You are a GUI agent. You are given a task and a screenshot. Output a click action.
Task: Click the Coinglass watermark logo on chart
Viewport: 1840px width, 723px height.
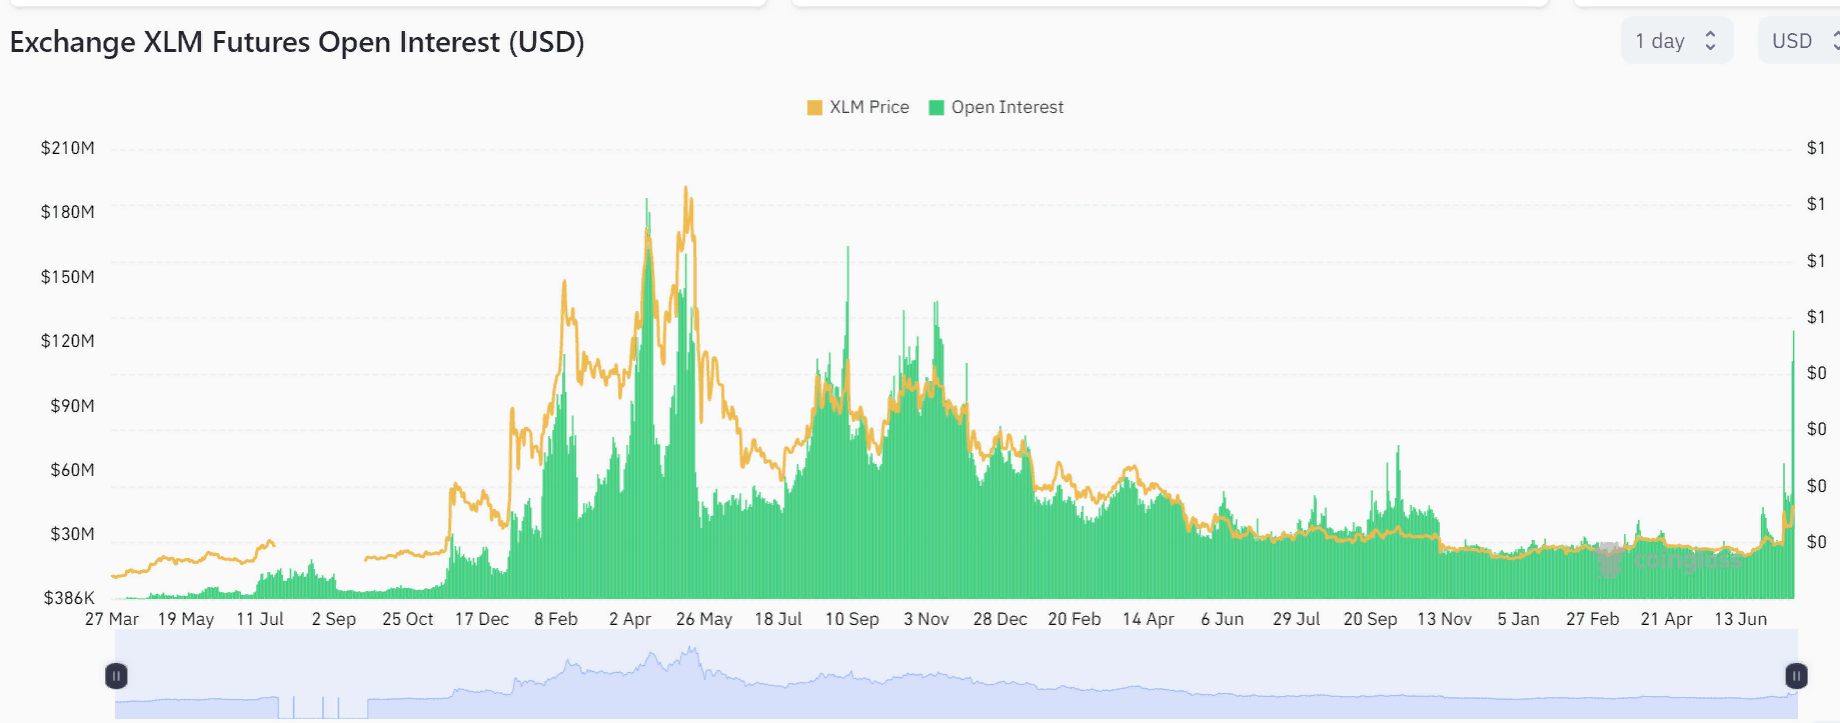pos(1609,560)
